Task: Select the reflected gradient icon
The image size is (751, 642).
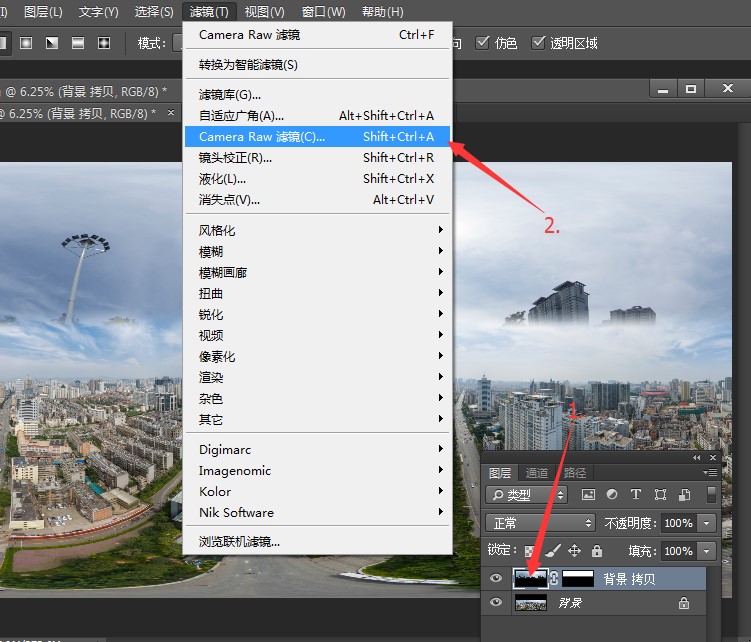Action: click(78, 43)
